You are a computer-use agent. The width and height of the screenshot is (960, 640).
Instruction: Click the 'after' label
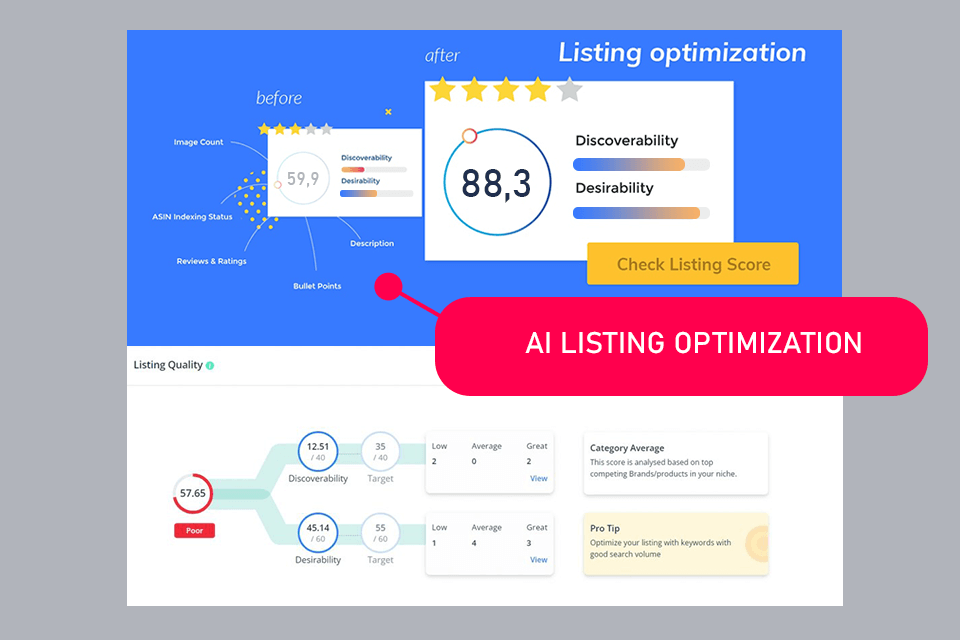click(x=442, y=56)
